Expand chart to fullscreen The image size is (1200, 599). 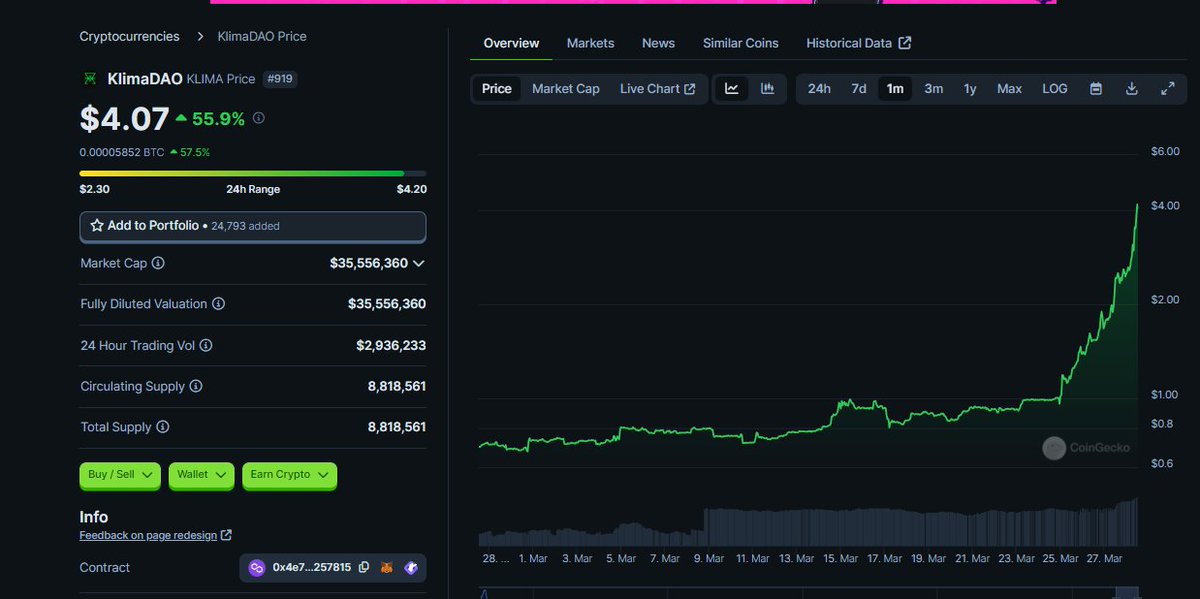pos(1167,88)
